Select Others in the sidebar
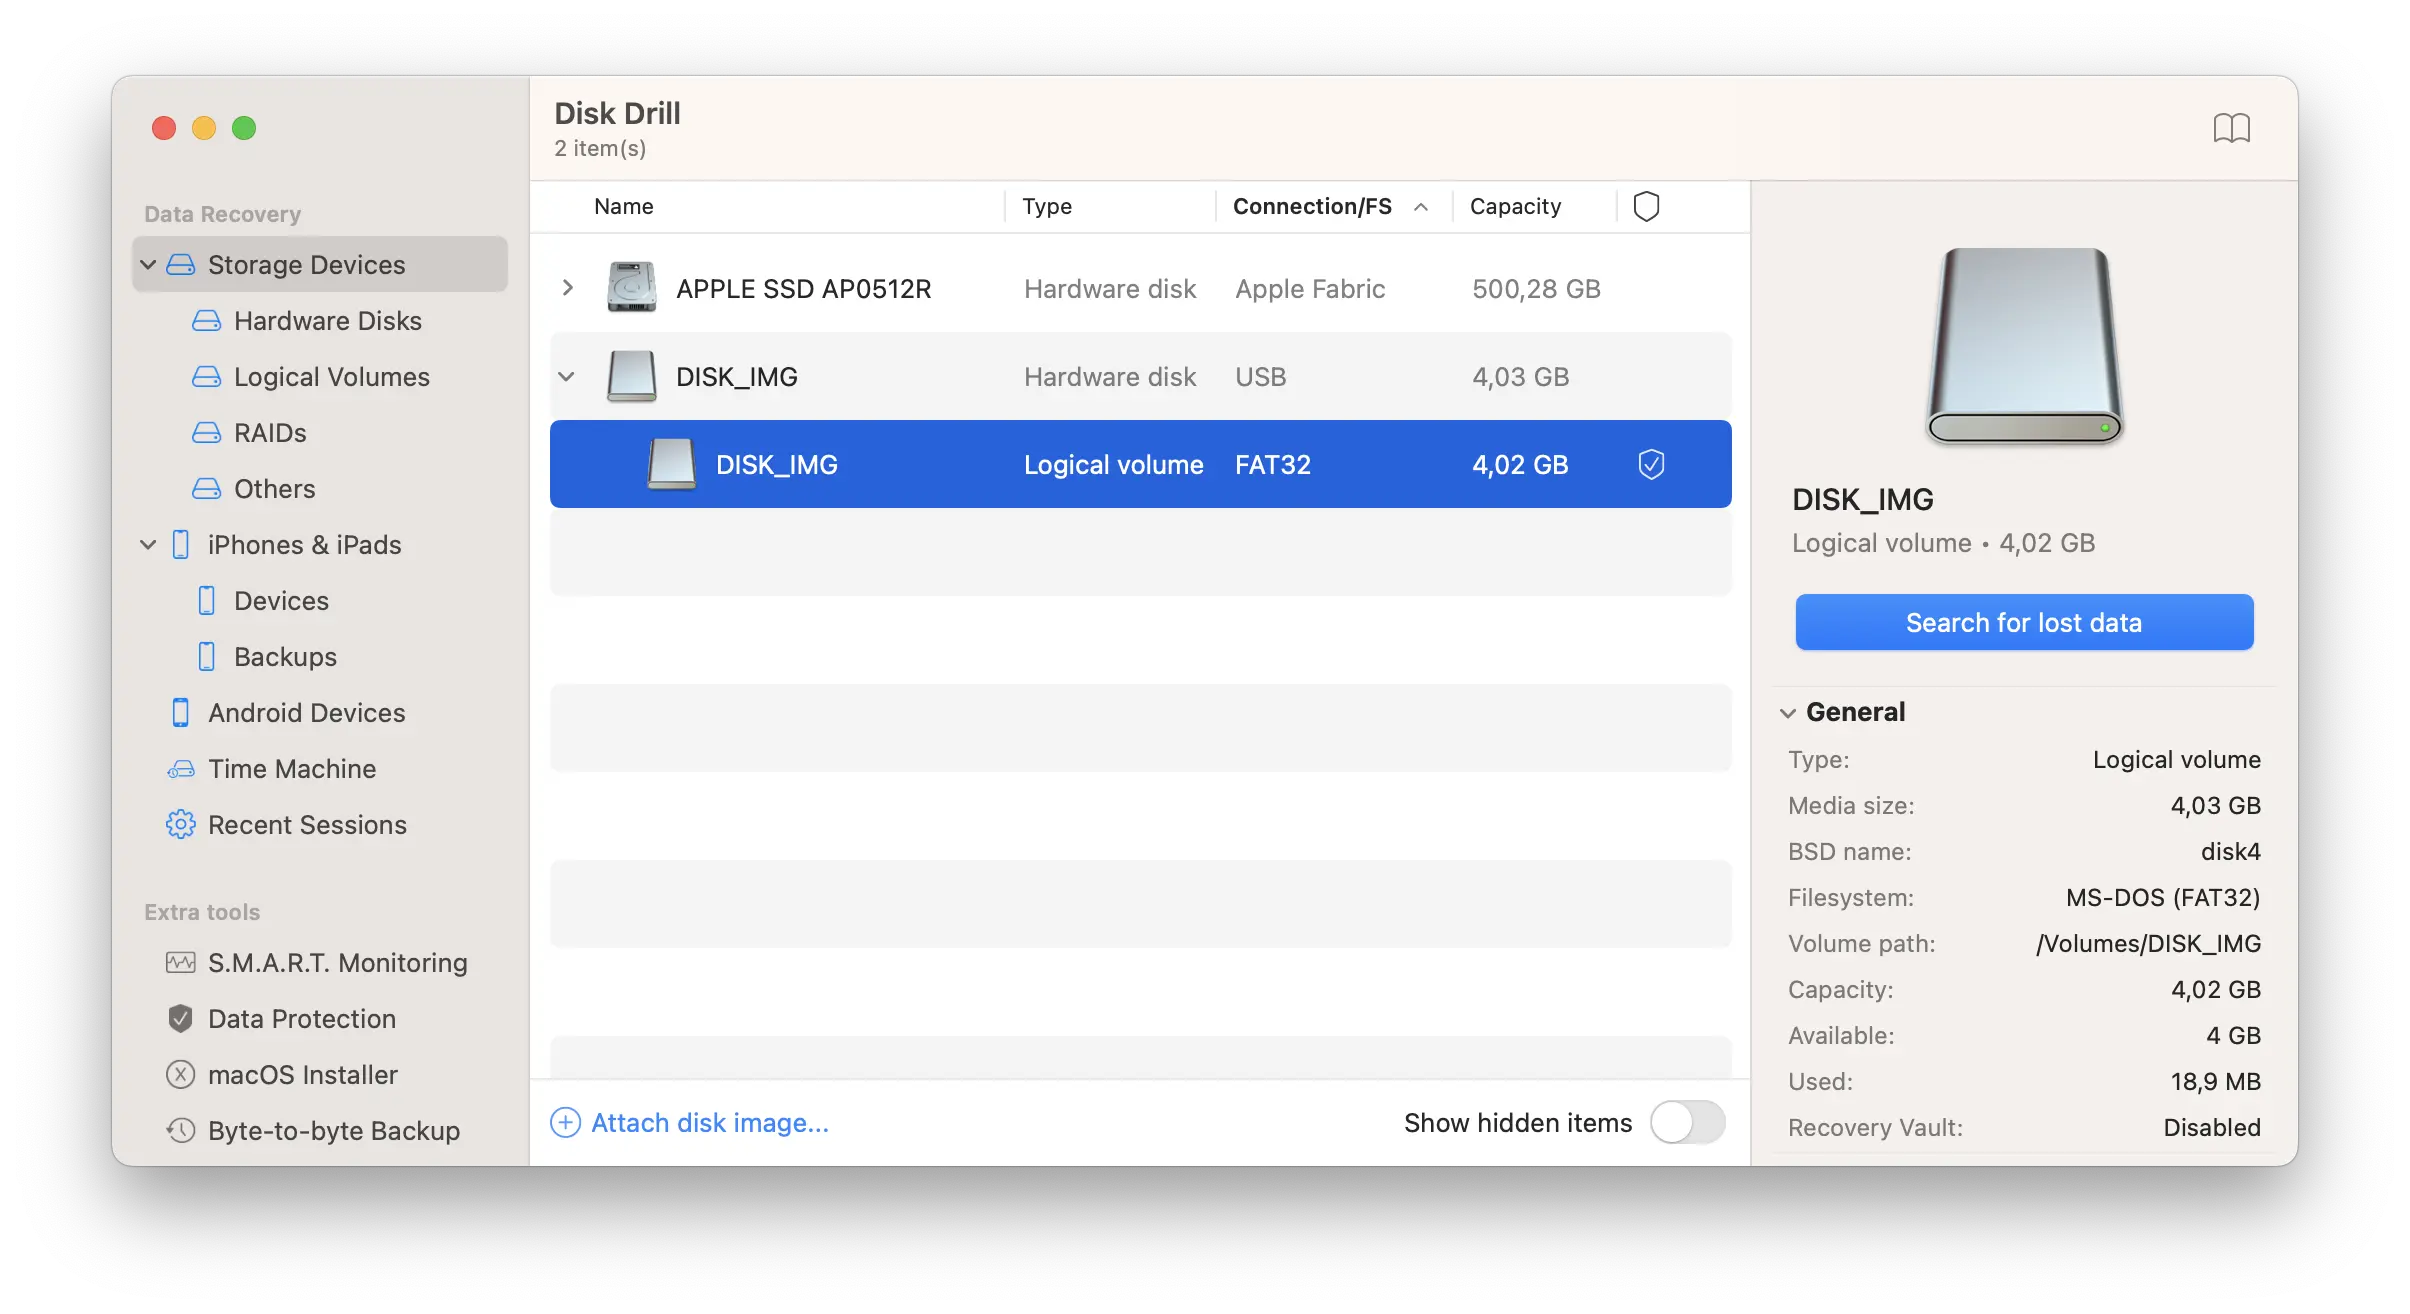Viewport: 2410px width, 1314px height. pyautogui.click(x=274, y=488)
